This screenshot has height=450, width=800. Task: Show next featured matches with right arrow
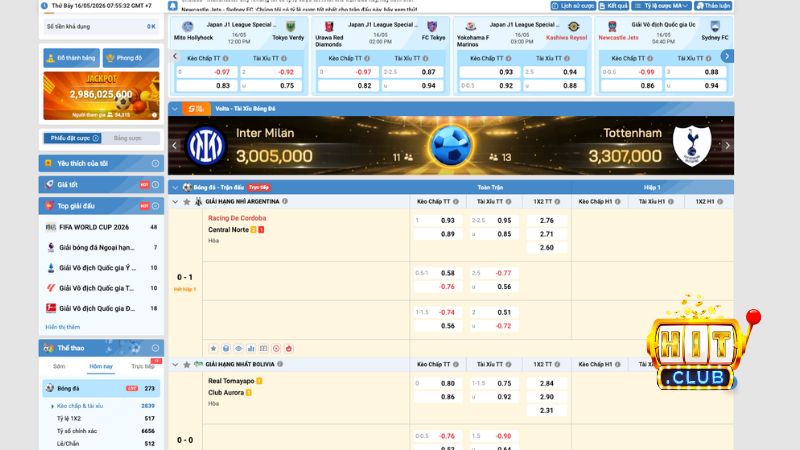coord(727,56)
